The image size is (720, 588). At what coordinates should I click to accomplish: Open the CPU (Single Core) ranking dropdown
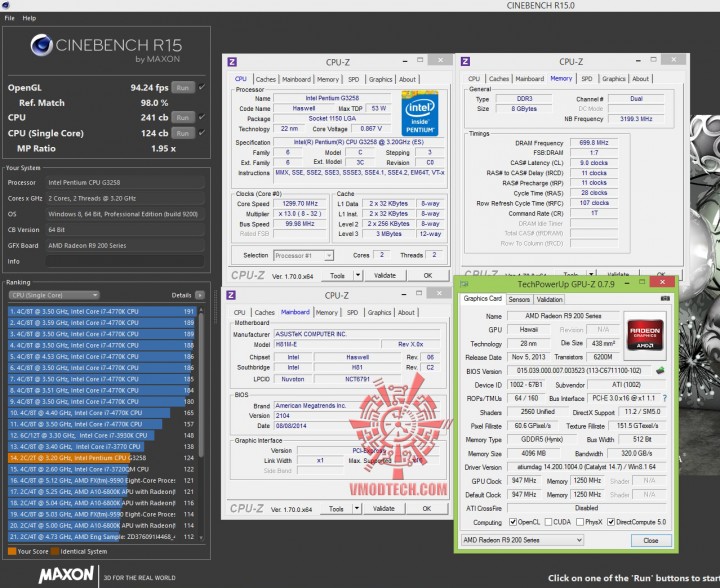click(54, 295)
